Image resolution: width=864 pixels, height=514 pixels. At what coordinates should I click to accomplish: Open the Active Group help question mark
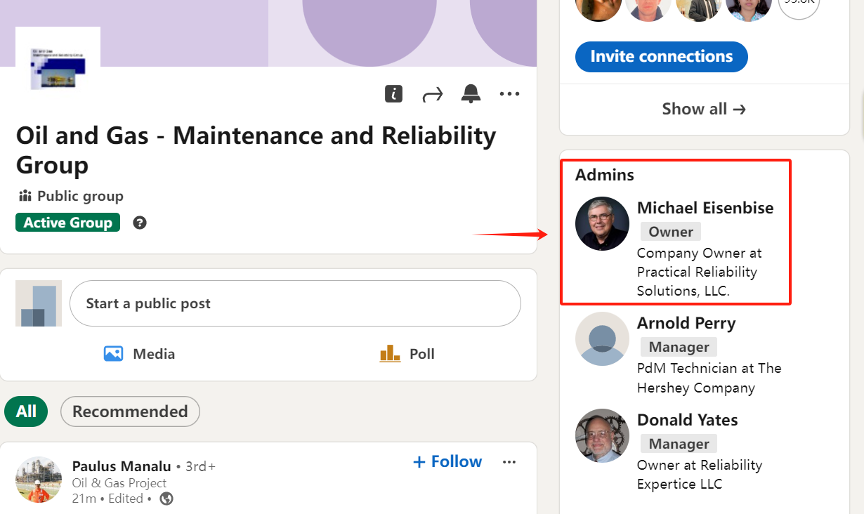click(140, 223)
